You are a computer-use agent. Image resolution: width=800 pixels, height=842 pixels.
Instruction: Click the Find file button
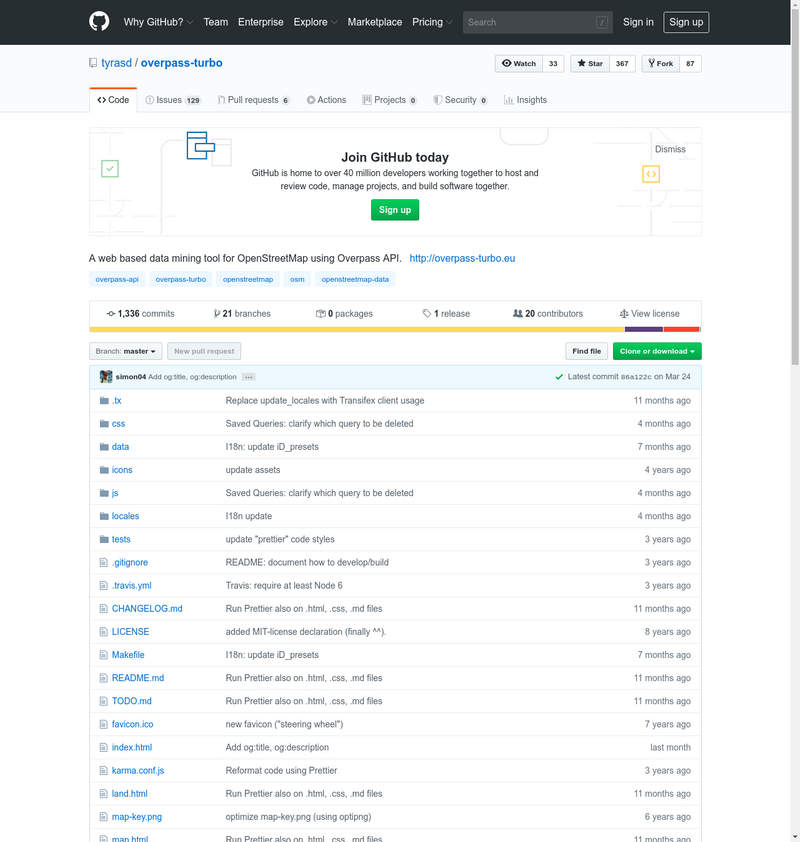pos(586,351)
